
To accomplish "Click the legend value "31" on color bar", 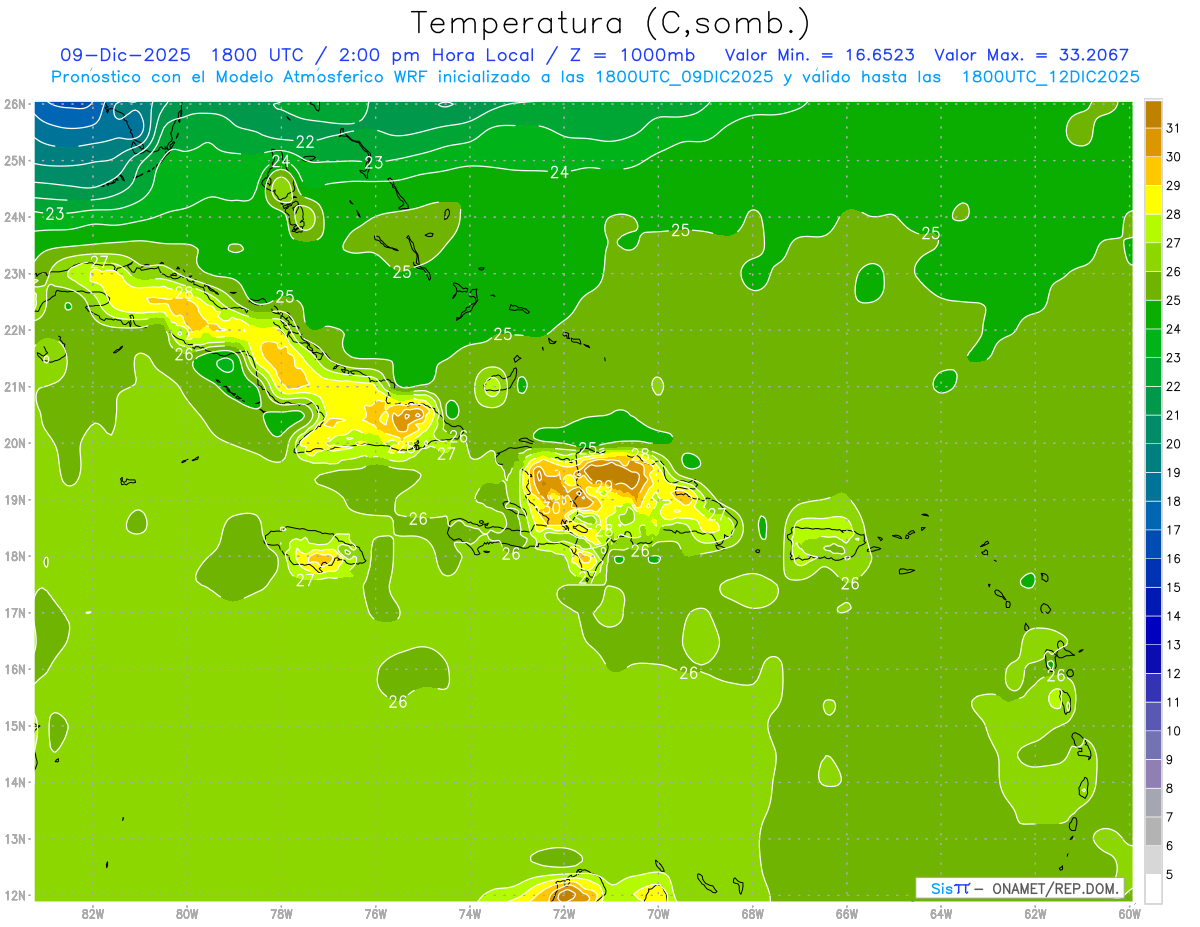I will (x=1174, y=128).
